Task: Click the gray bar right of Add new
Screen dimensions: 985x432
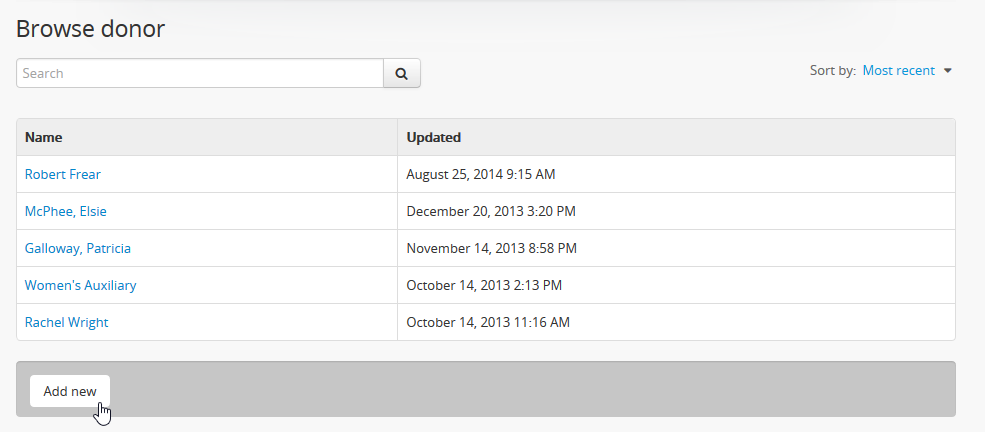Action: (530, 389)
